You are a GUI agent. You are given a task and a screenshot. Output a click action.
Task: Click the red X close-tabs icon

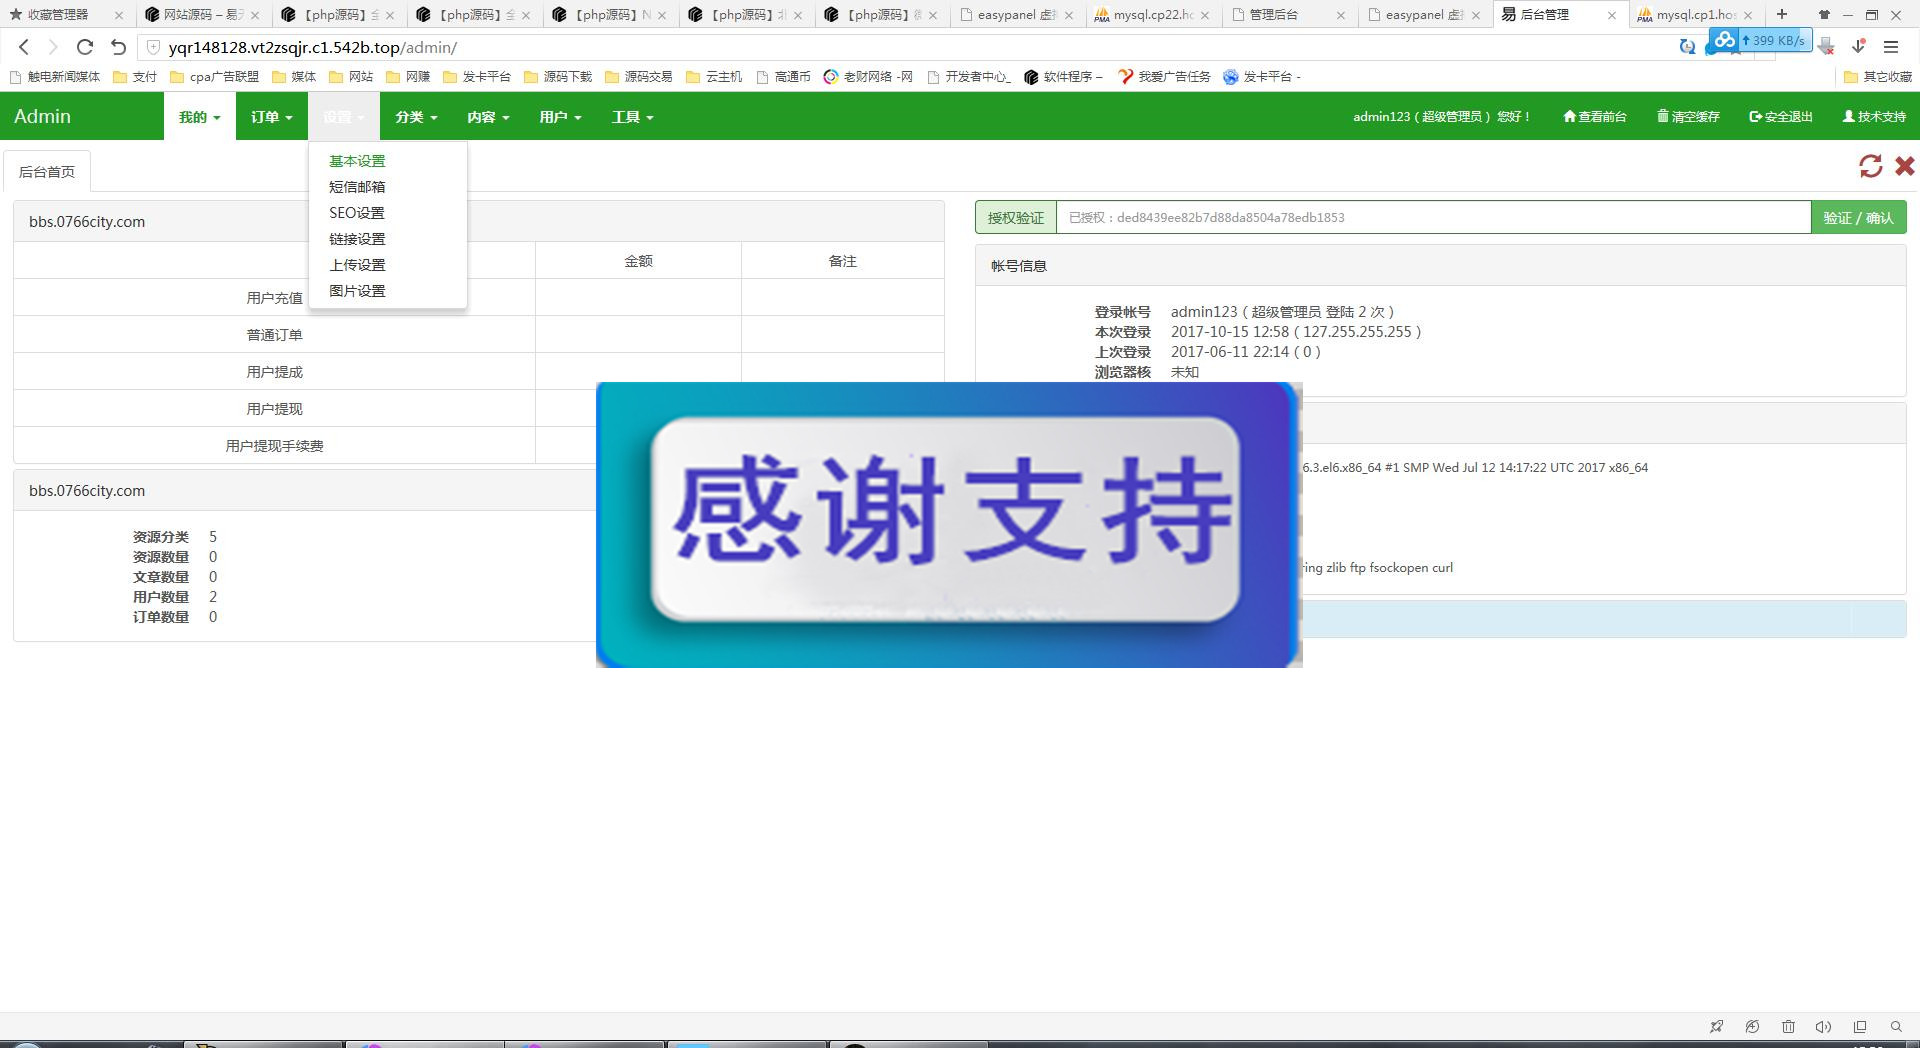coord(1904,166)
